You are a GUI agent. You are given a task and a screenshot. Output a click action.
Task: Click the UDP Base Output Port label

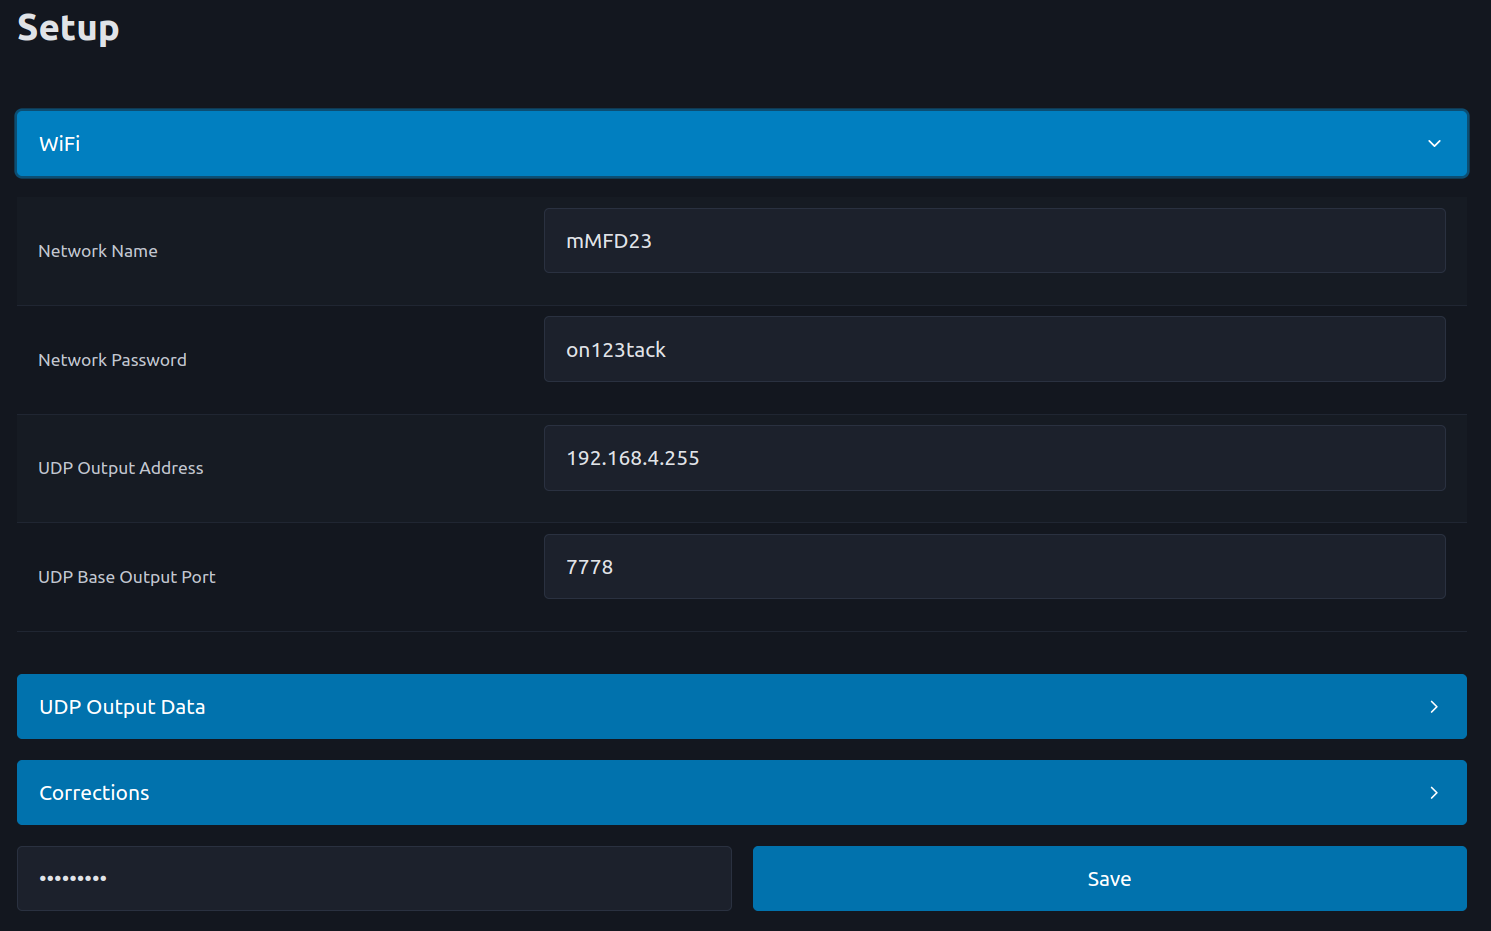click(126, 577)
